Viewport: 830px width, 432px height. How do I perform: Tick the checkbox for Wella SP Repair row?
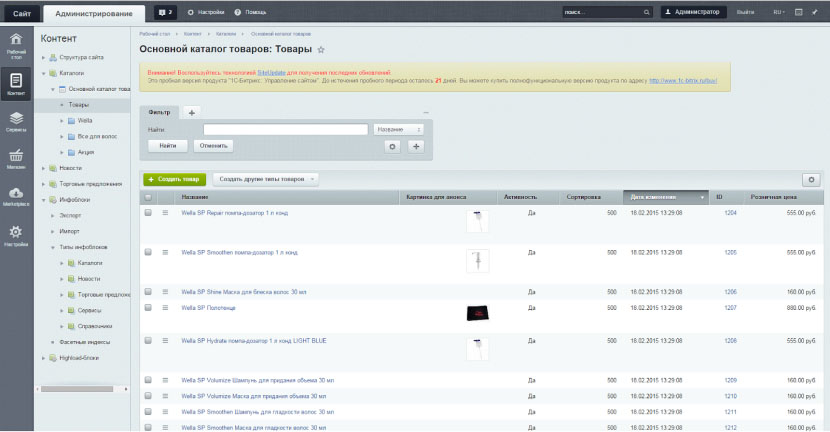point(148,213)
